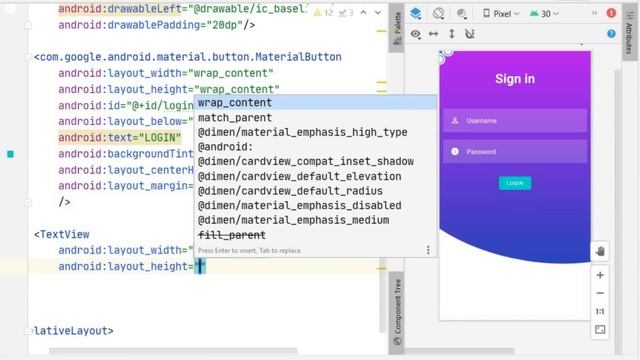Choose @dimen/material_emphasis_disabled suggestion
Viewport: 640px width, 360px height.
click(x=316, y=205)
